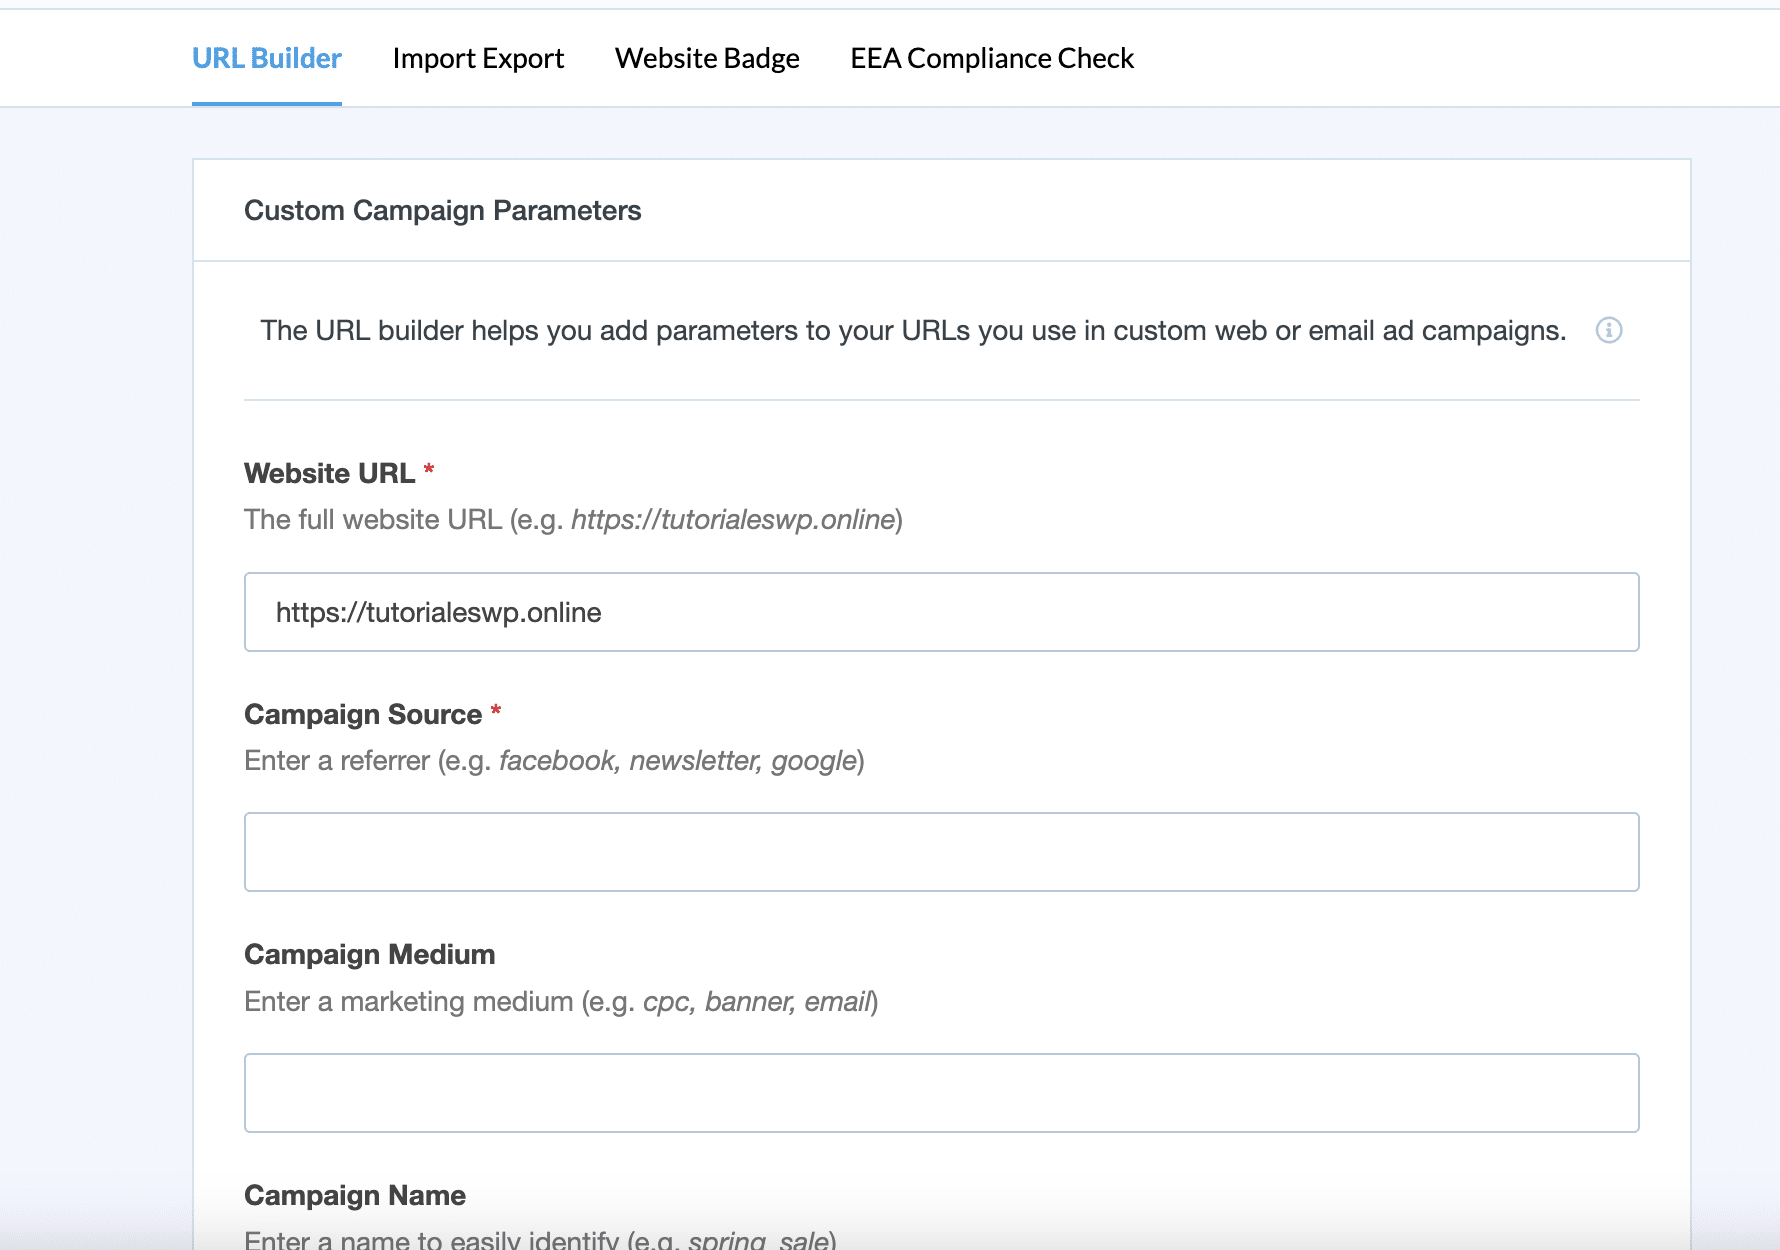Click the italic example URL in the help text
The height and width of the screenshot is (1250, 1780).
732,520
